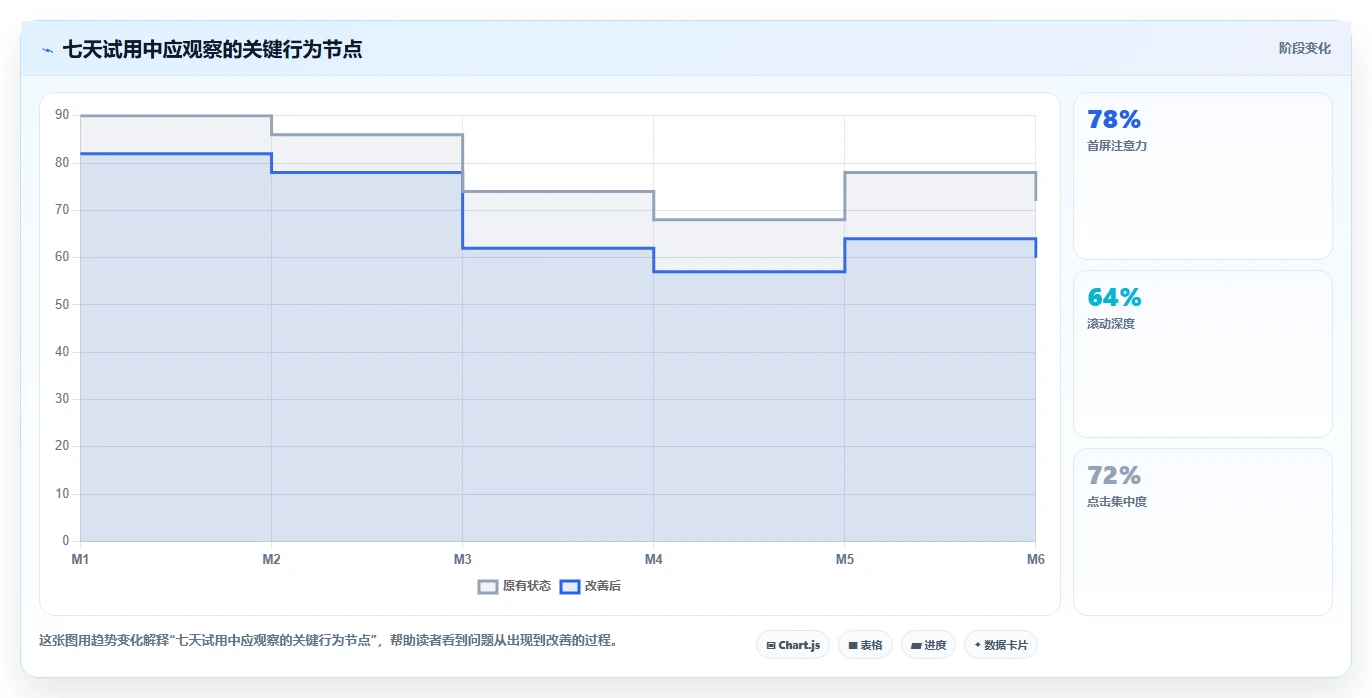The height and width of the screenshot is (698, 1372).
Task: Click the 数据卡片 tag
Action: [1001, 645]
